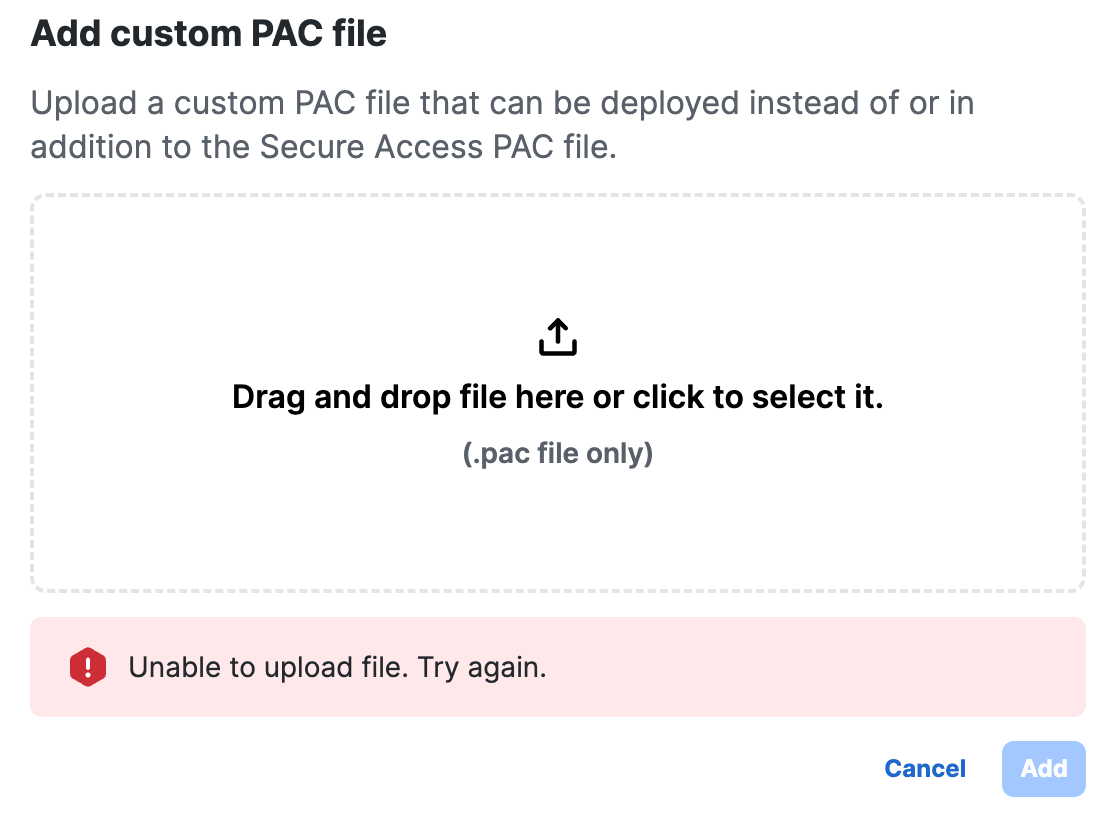Image resolution: width=1112 pixels, height=818 pixels.
Task: Click the 'Unable to upload file' message
Action: click(338, 667)
